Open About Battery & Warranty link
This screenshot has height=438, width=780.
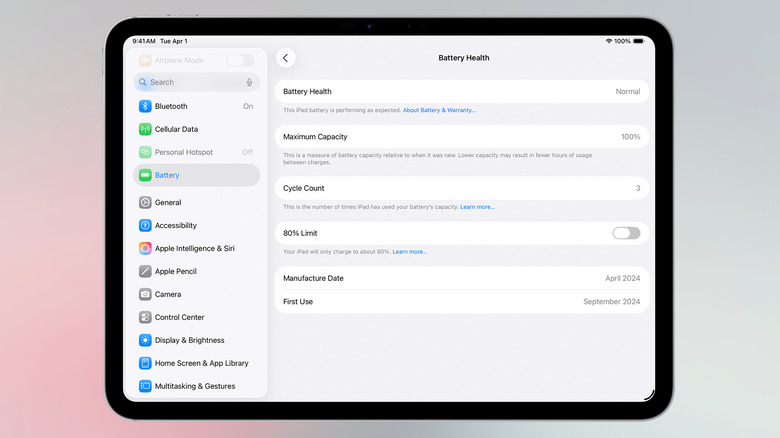439,110
